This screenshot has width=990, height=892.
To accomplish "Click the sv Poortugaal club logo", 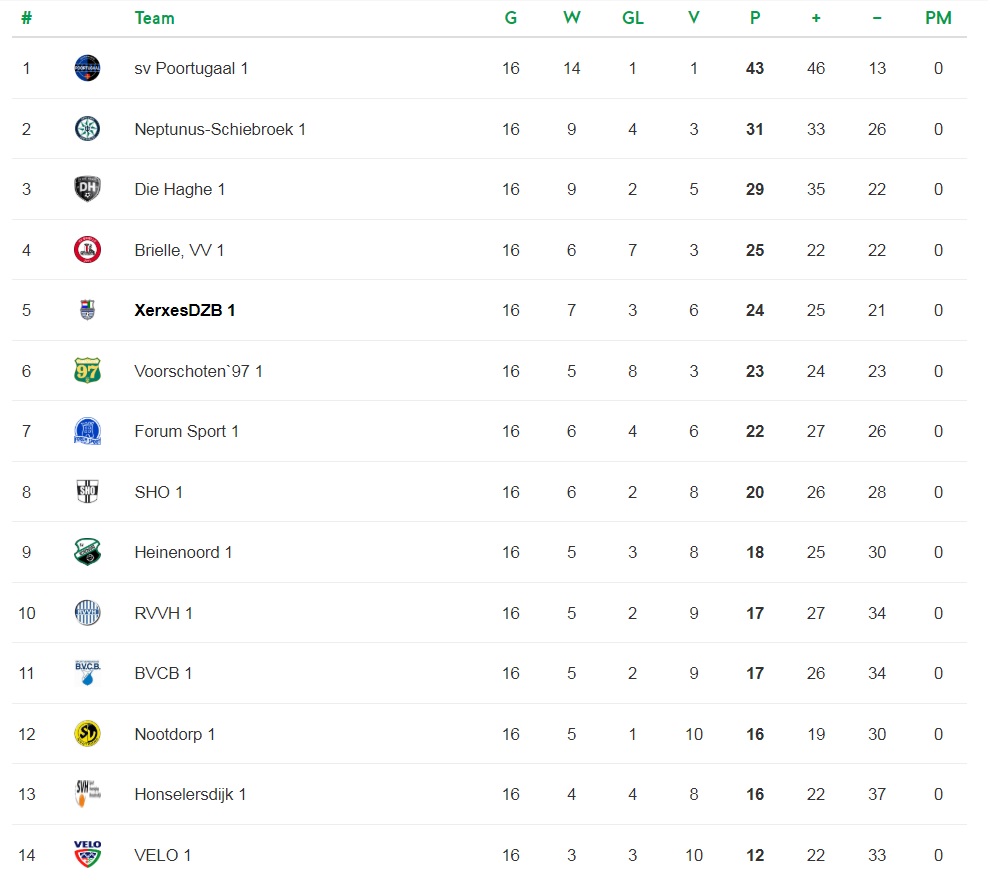I will click(x=87, y=68).
